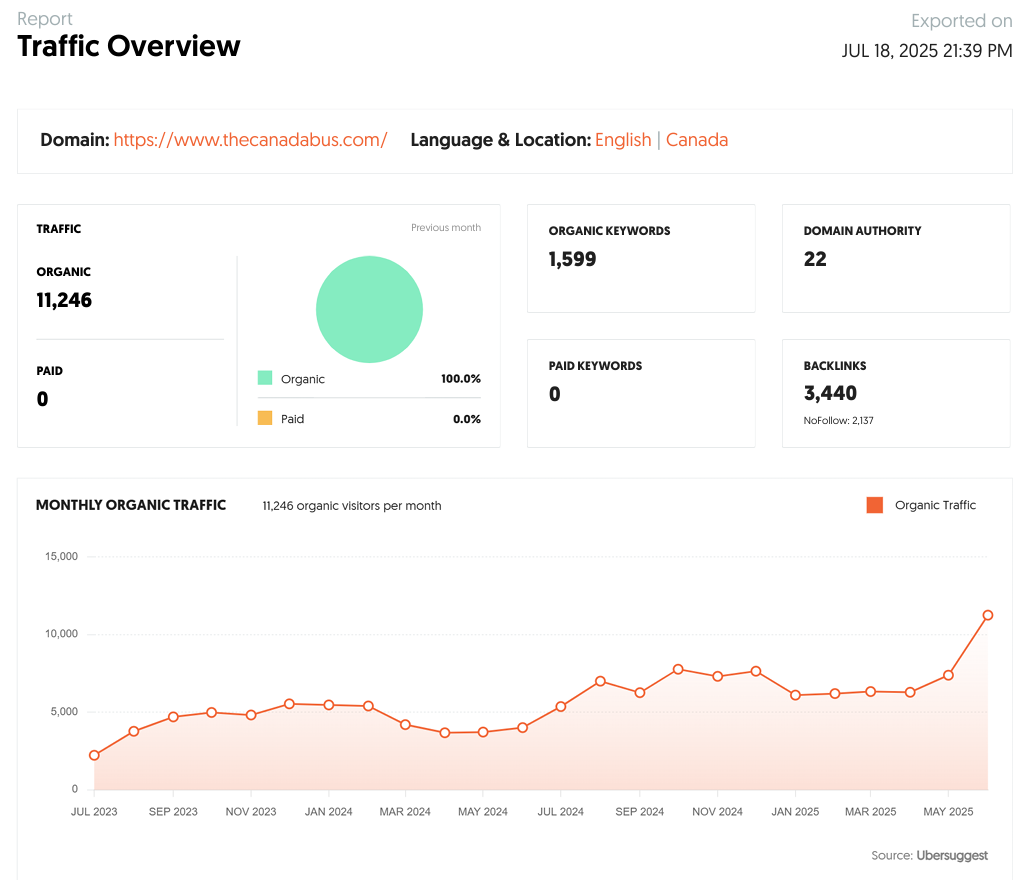This screenshot has height=886, width=1036.
Task: Click the yellow Paid legend swatch
Action: [x=265, y=418]
